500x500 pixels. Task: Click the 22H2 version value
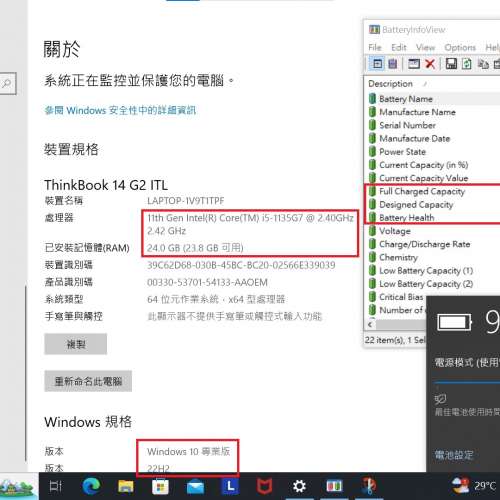(158, 468)
